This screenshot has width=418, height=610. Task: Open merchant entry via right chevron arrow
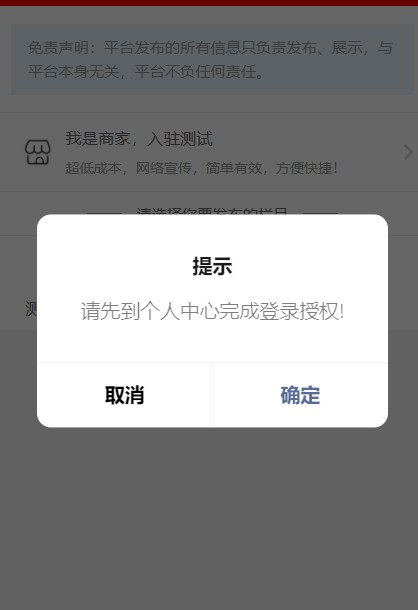(x=408, y=152)
